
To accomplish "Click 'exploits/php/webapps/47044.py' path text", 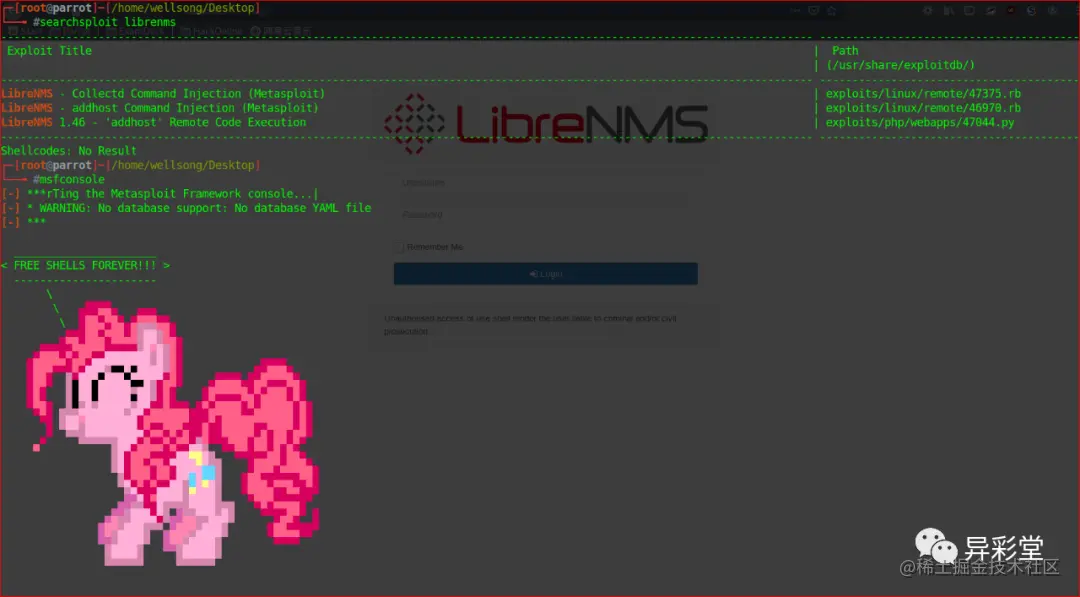I will coord(920,123).
